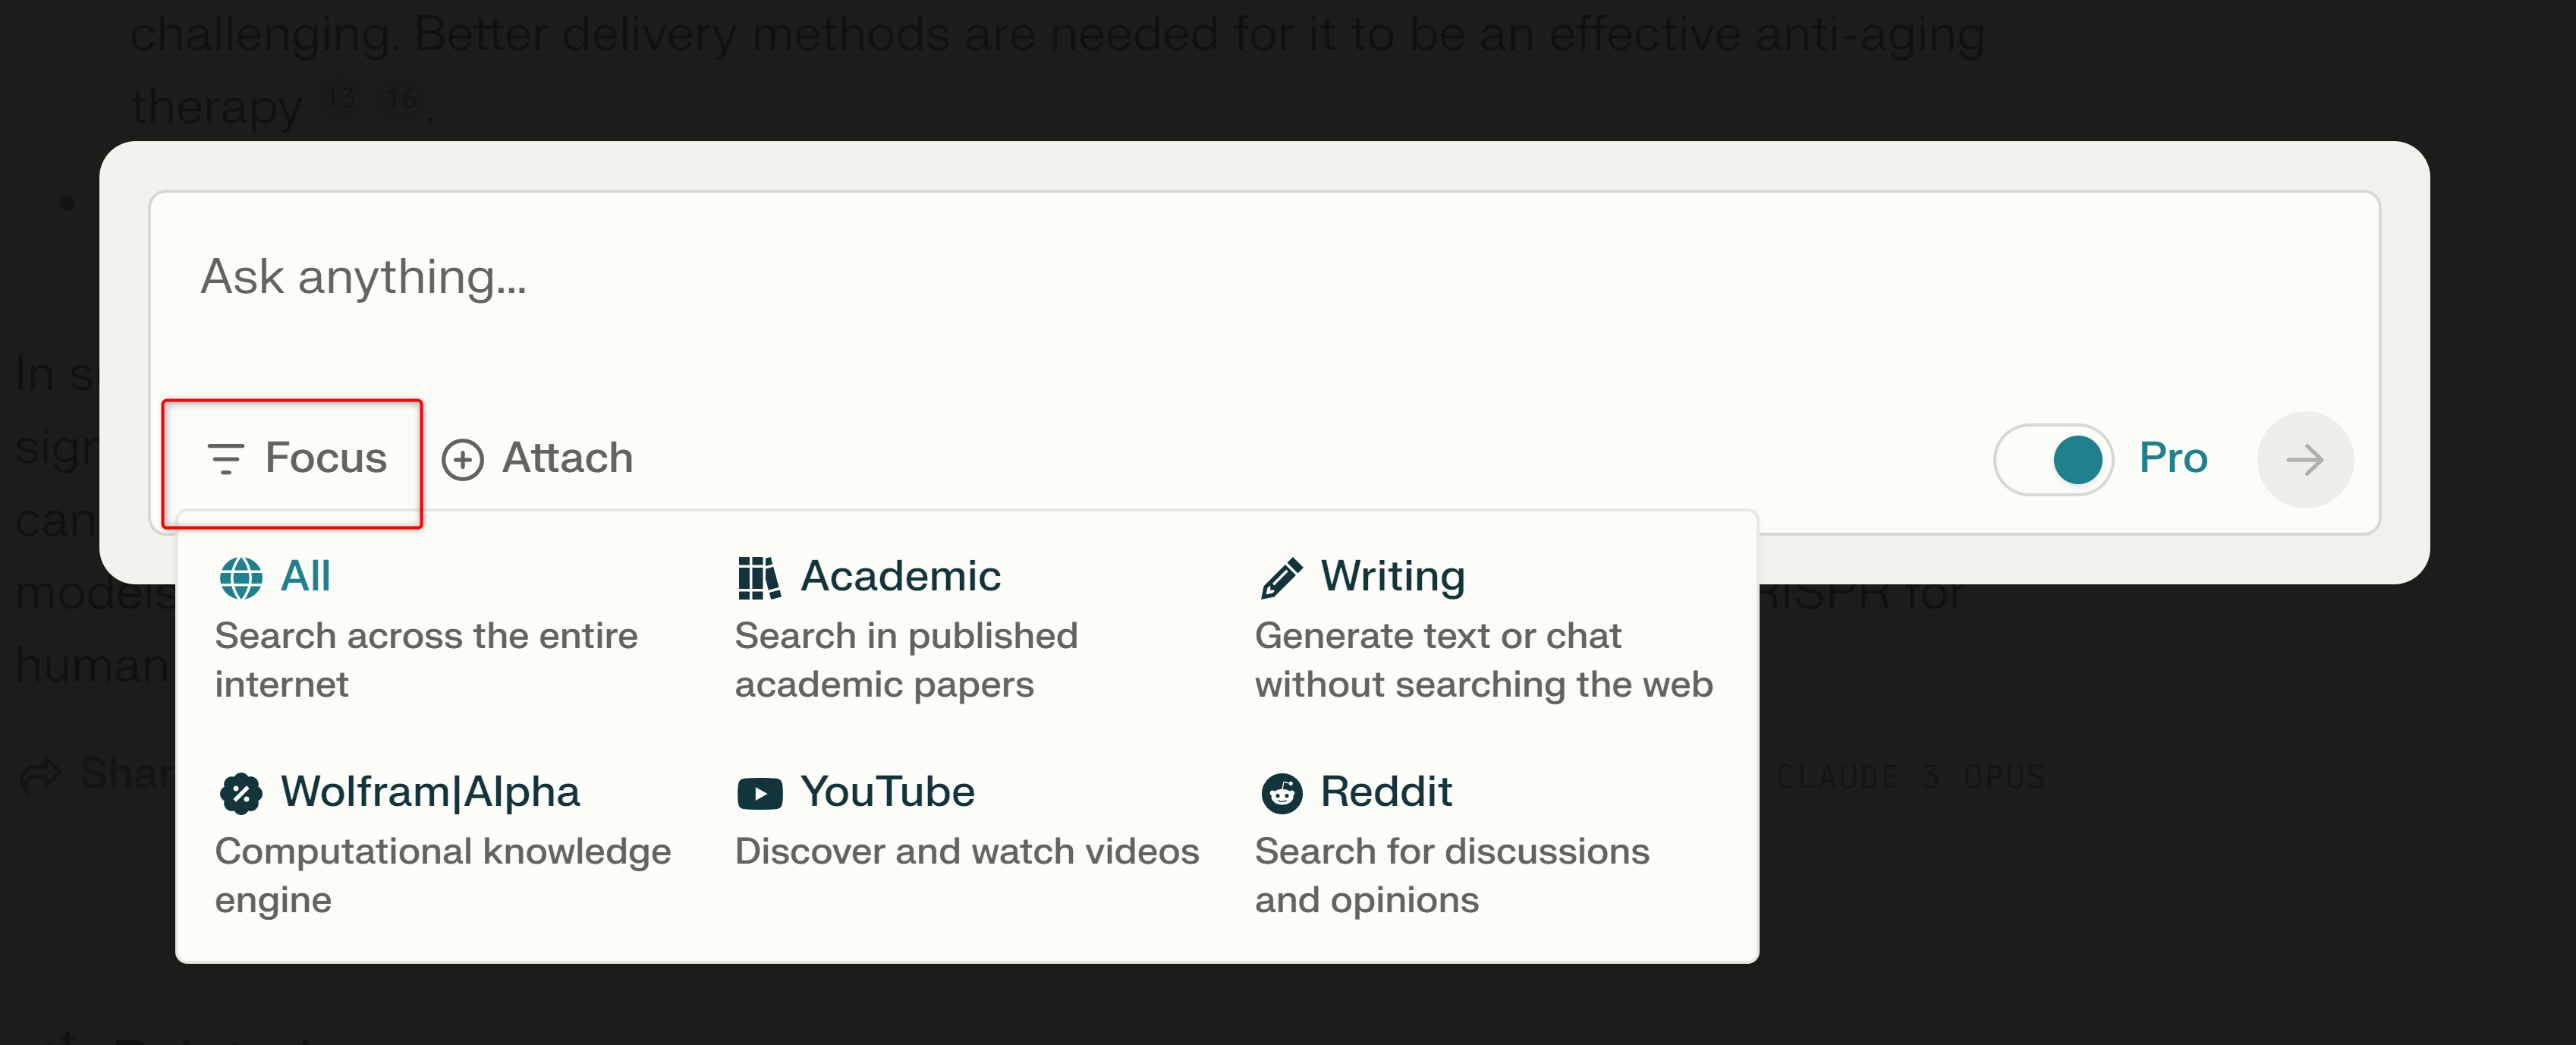Select the Writing focus option
Image resolution: width=2576 pixels, height=1045 pixels.
[1484, 629]
